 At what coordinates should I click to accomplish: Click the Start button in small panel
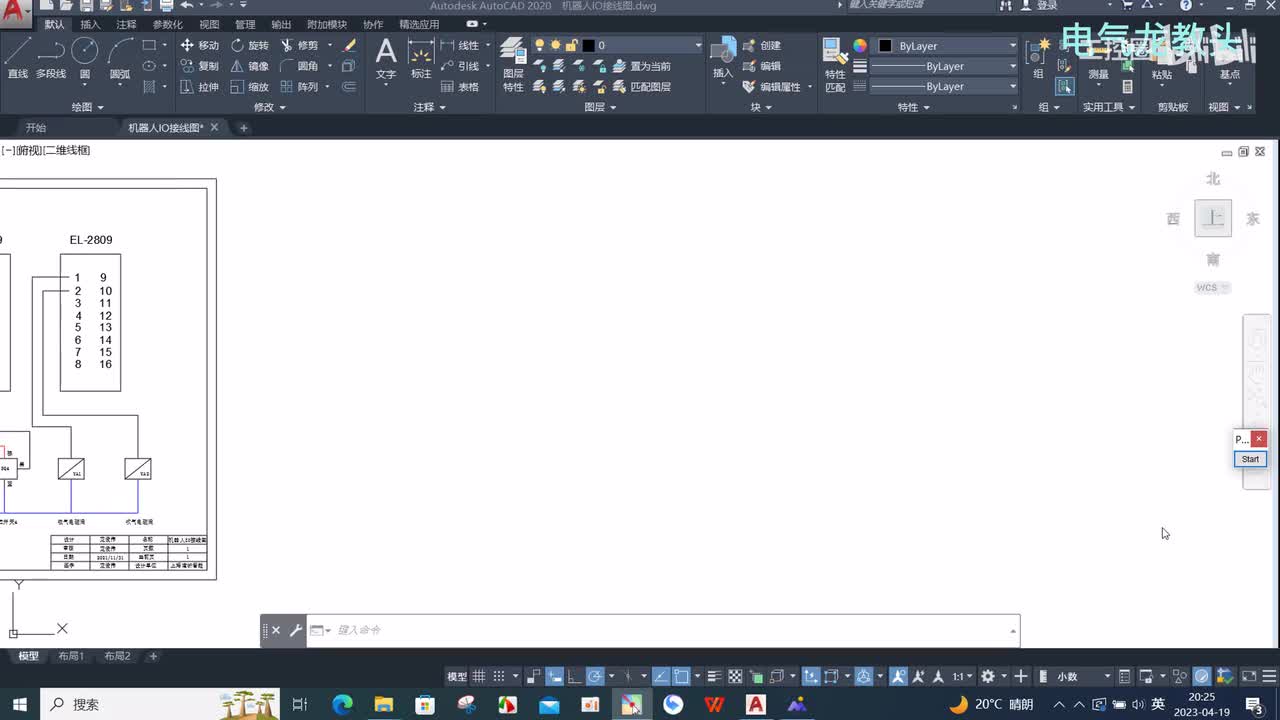(1250, 459)
